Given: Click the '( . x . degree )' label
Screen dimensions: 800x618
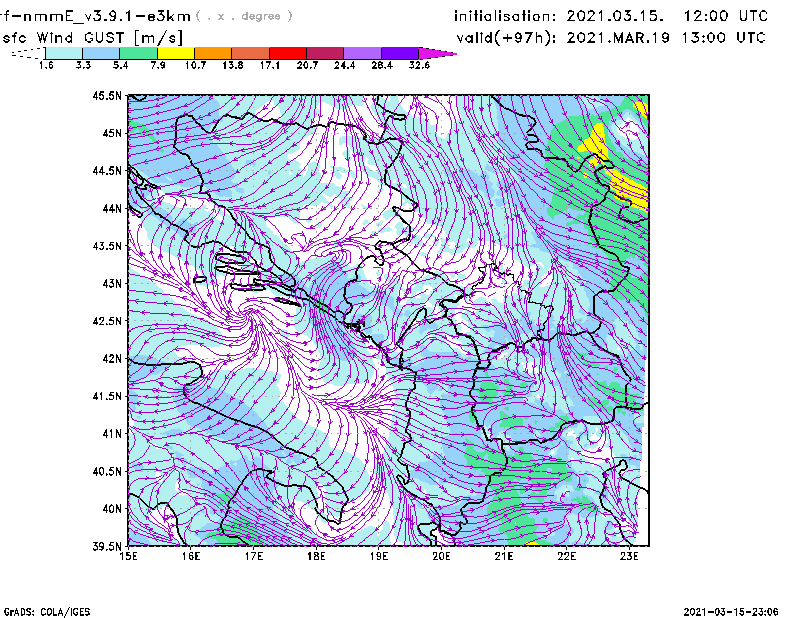Looking at the screenshot, I should click(x=244, y=16).
